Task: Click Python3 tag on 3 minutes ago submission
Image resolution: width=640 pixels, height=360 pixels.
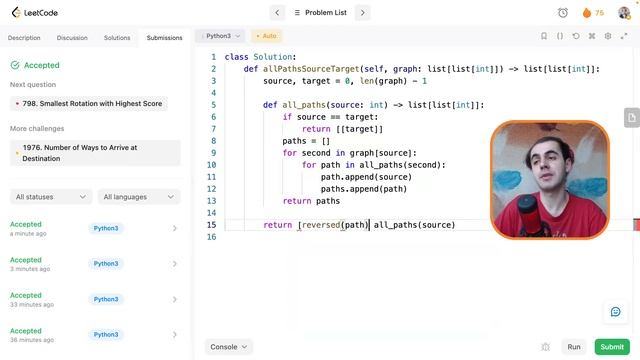Action: click(106, 264)
